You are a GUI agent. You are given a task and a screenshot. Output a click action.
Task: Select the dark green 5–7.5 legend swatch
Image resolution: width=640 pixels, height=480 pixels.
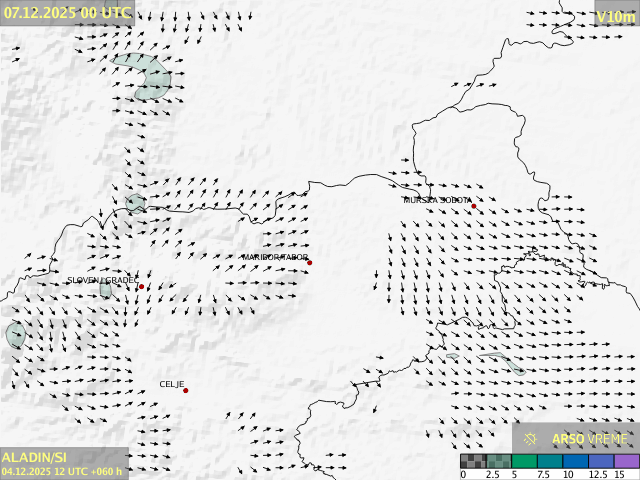pos(525,462)
